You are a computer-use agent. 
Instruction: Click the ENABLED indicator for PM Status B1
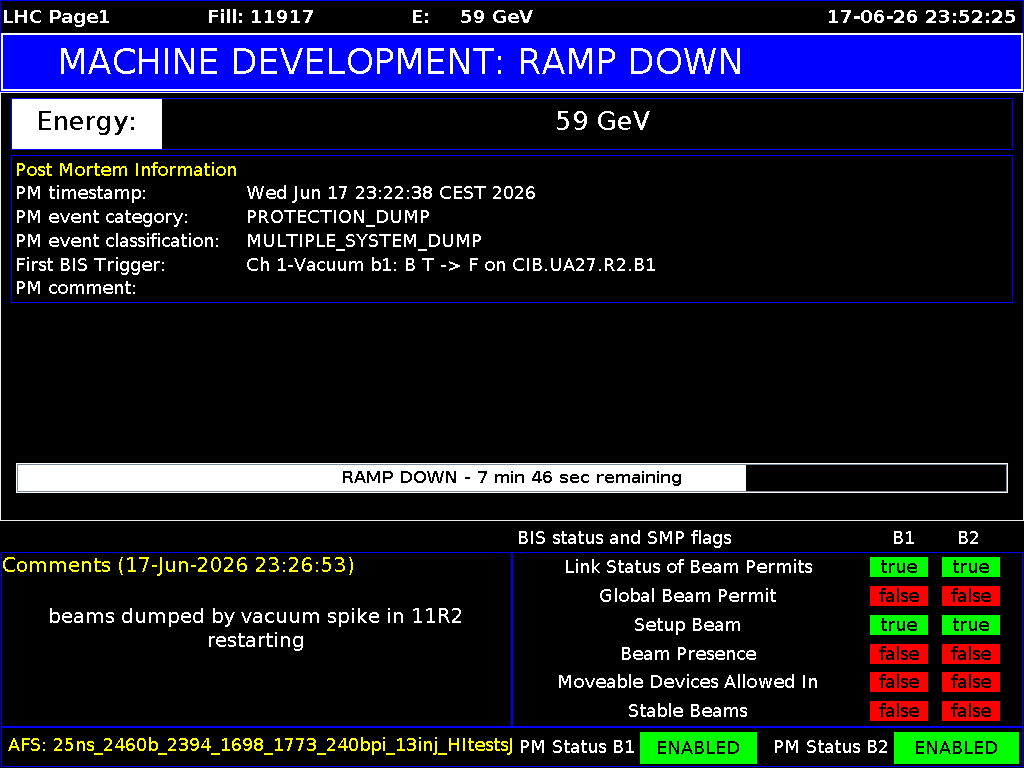[698, 748]
